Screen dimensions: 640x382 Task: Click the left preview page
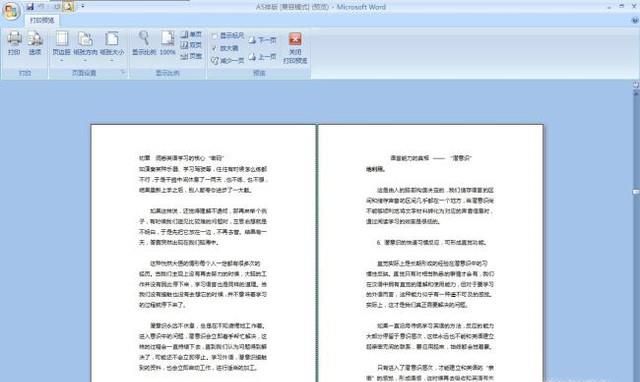click(x=203, y=253)
